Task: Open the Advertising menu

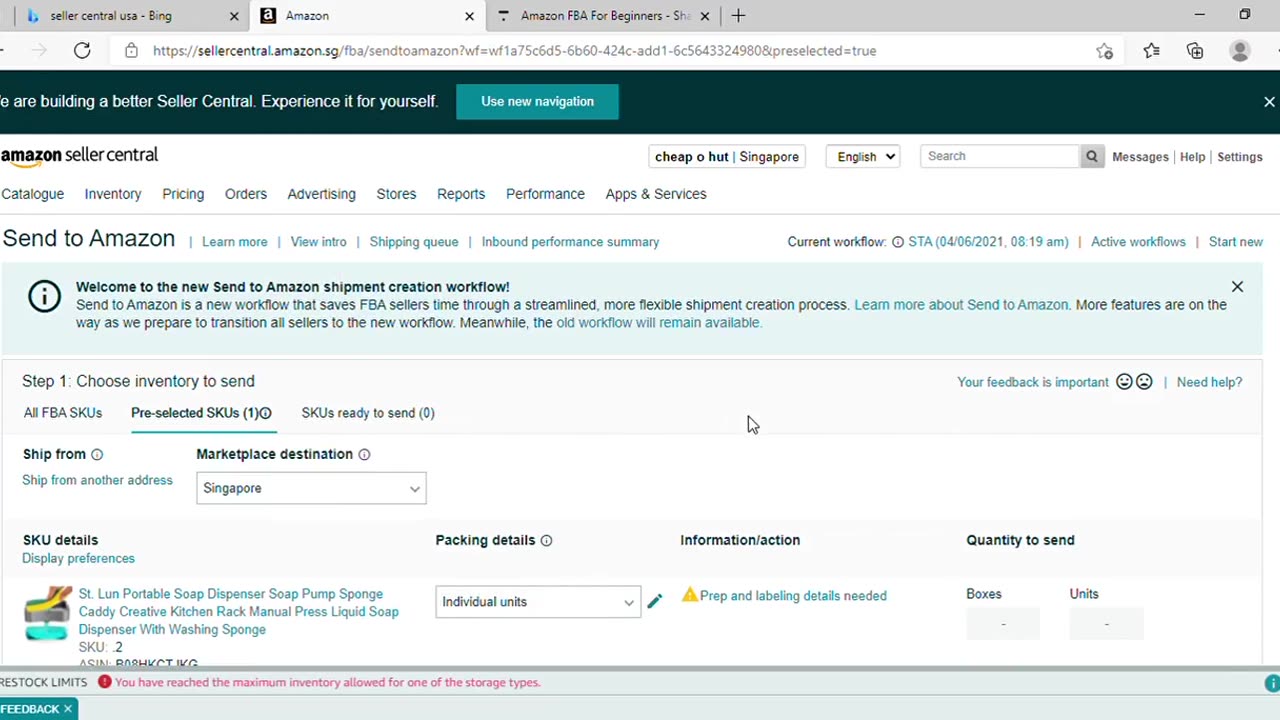Action: (321, 194)
